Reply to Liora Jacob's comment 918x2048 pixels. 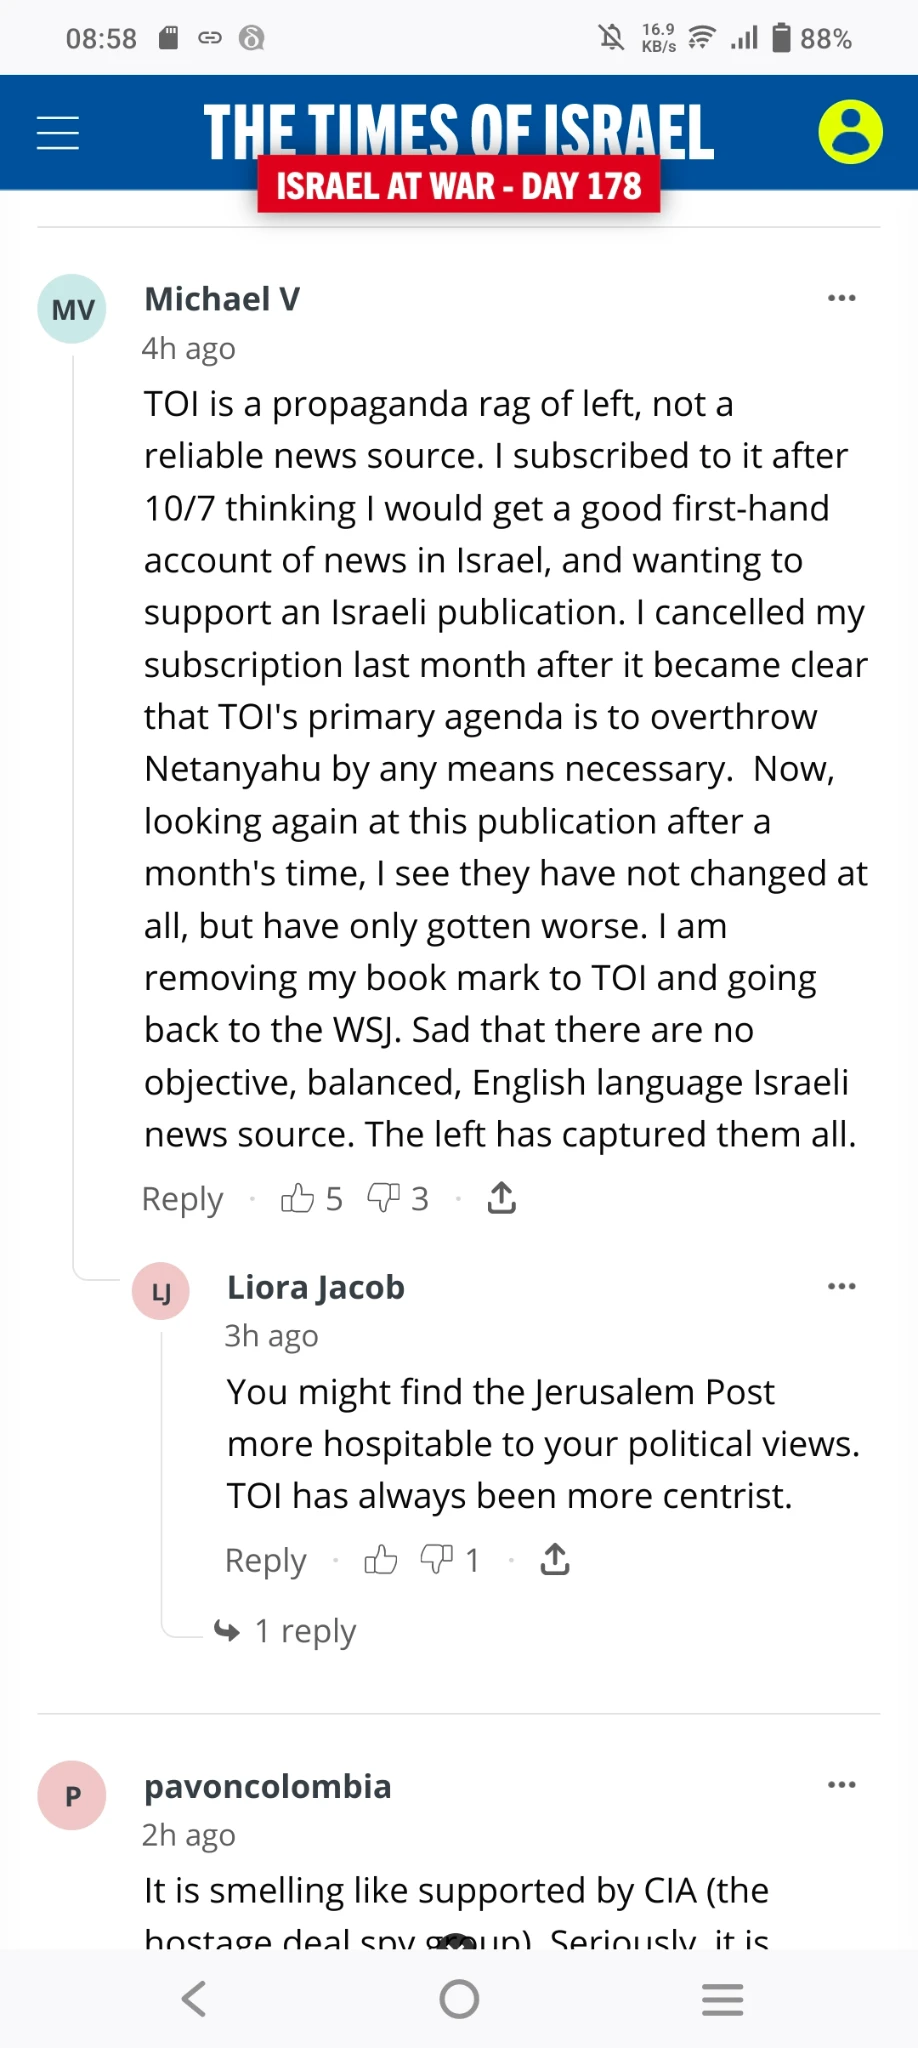click(x=265, y=1561)
